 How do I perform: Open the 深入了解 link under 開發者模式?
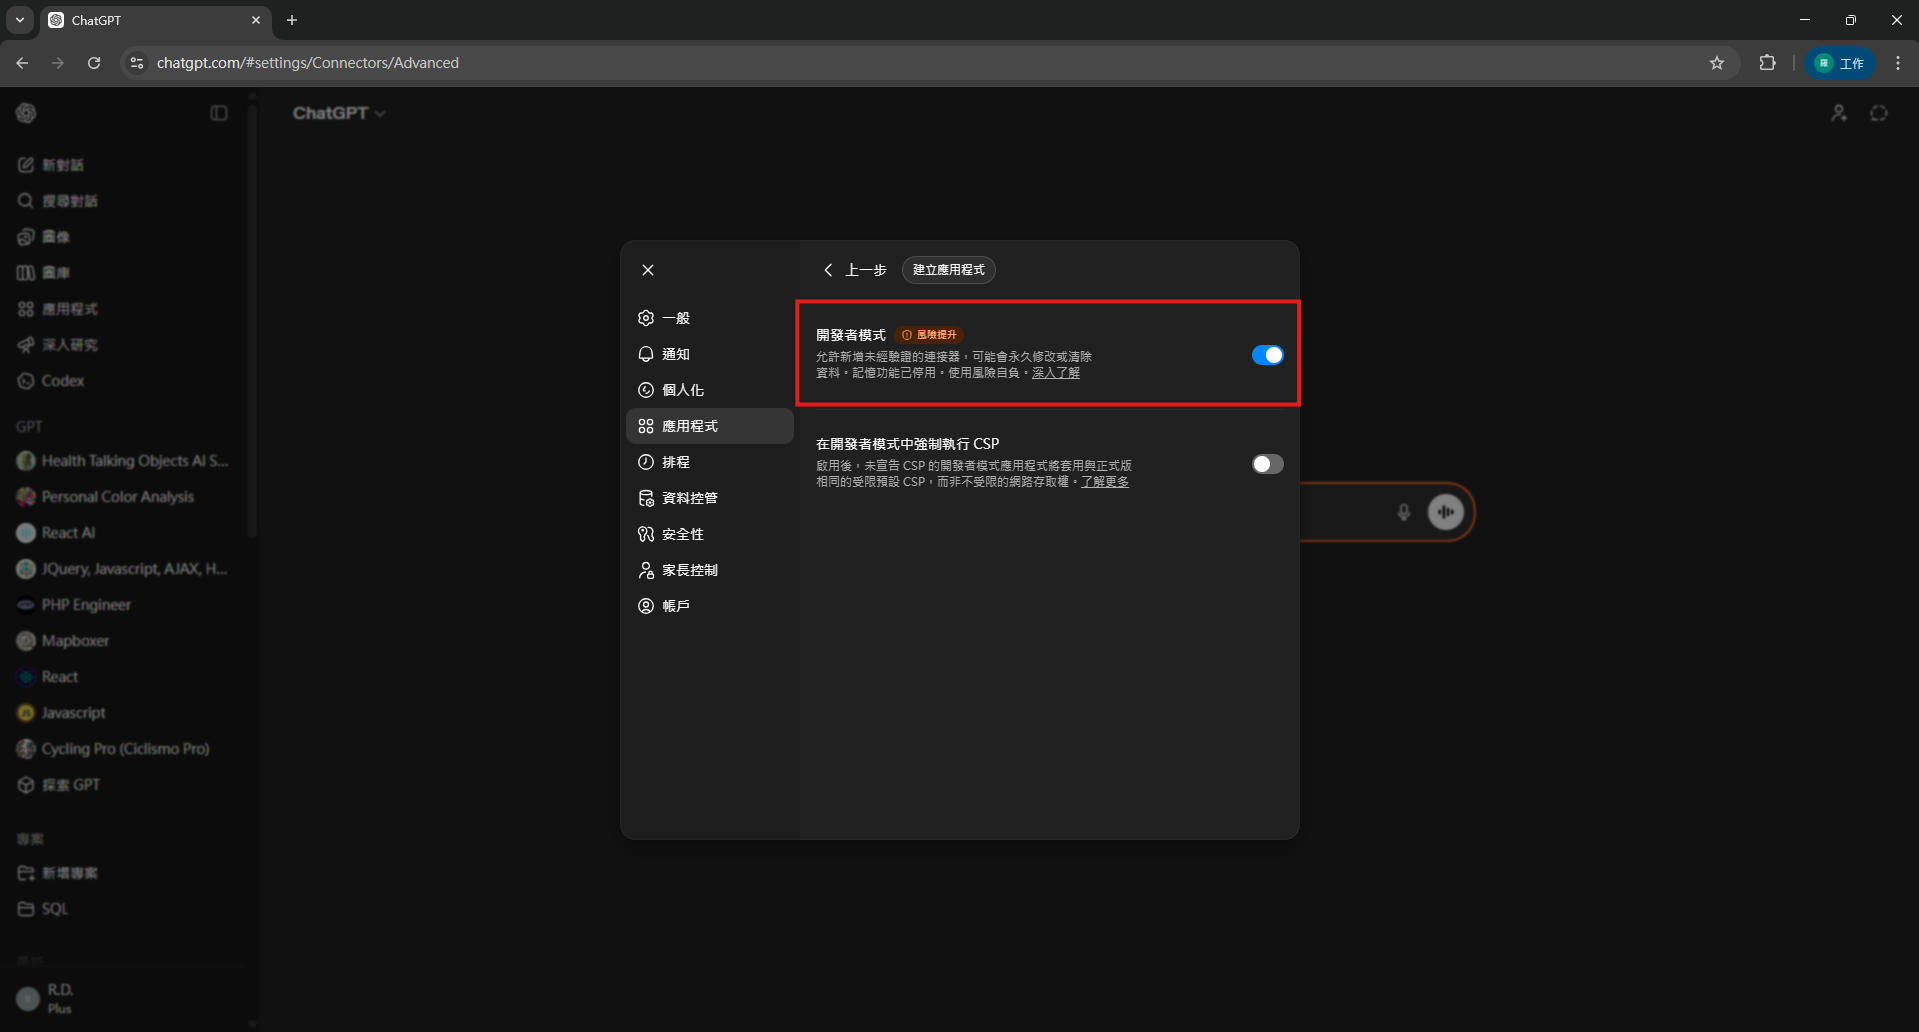(1056, 373)
